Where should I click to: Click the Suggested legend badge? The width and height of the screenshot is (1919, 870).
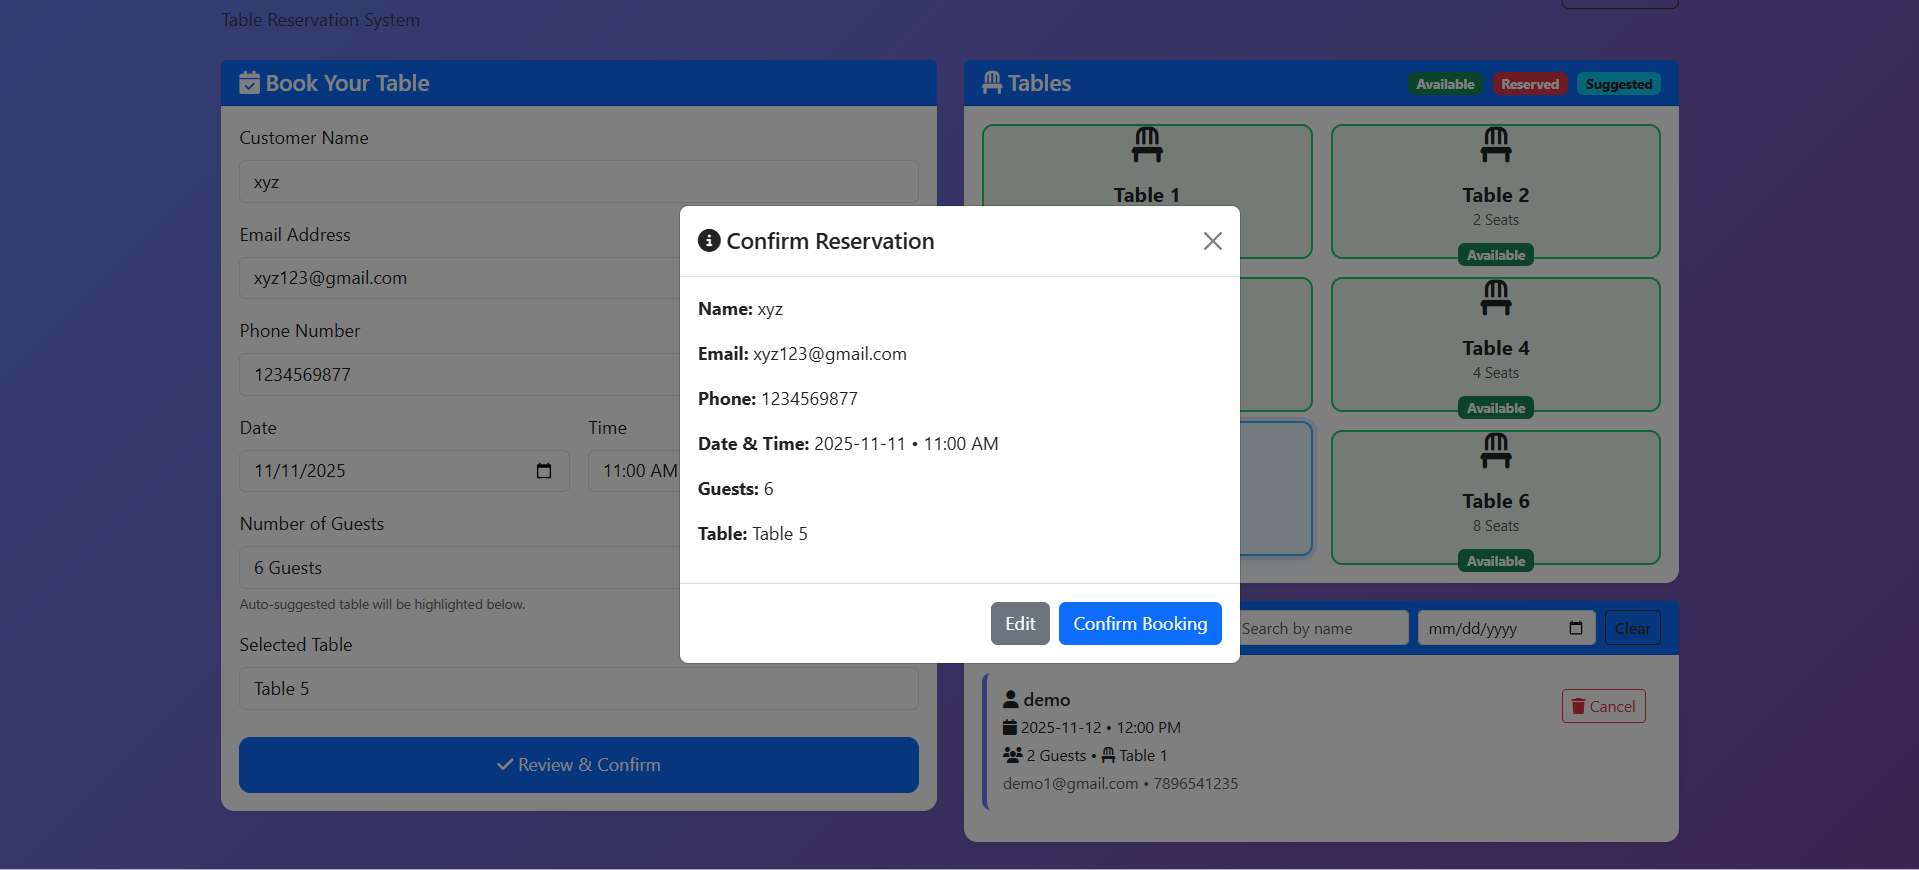point(1619,84)
